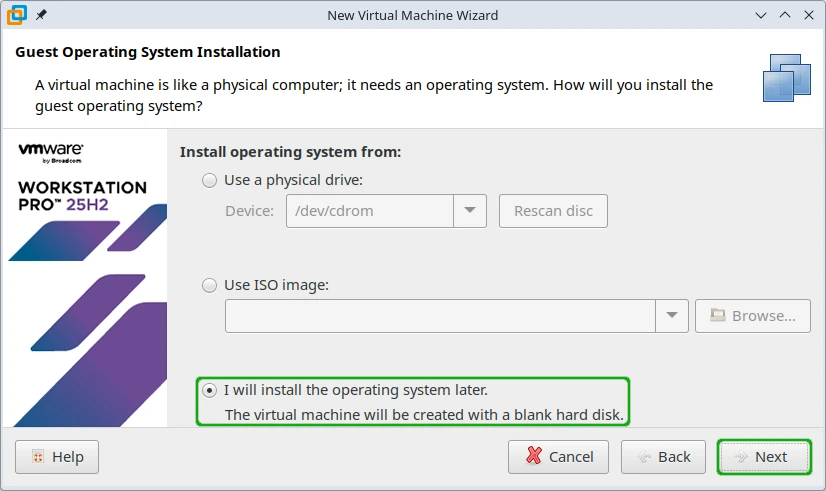
Task: Close the New Virtual Machine Wizard
Action: (808, 16)
